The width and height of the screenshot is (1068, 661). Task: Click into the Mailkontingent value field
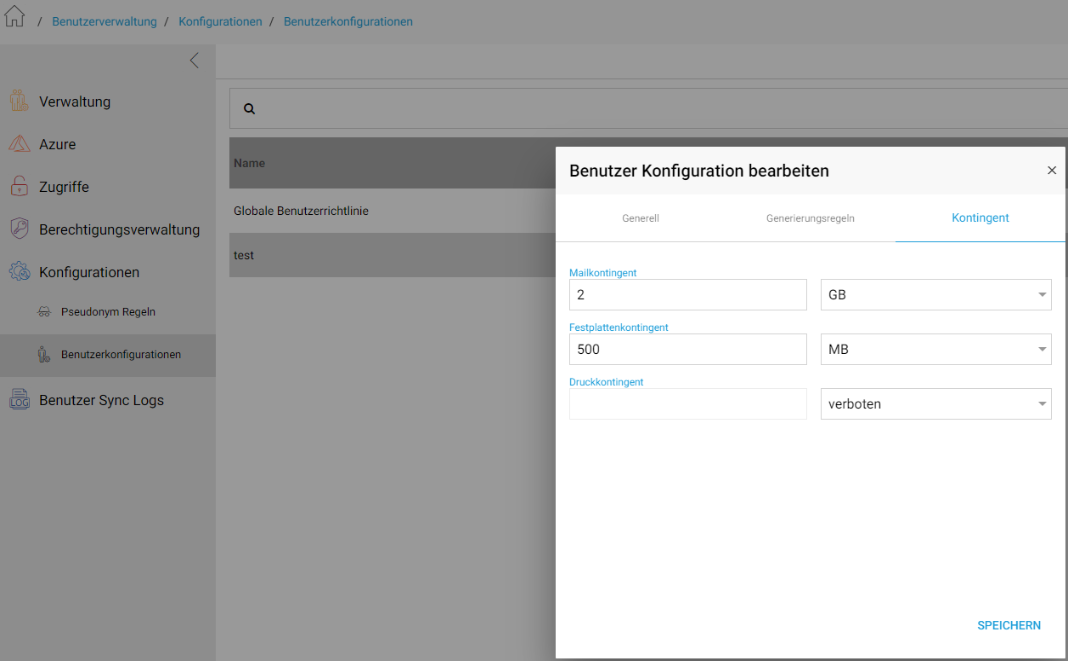[688, 294]
